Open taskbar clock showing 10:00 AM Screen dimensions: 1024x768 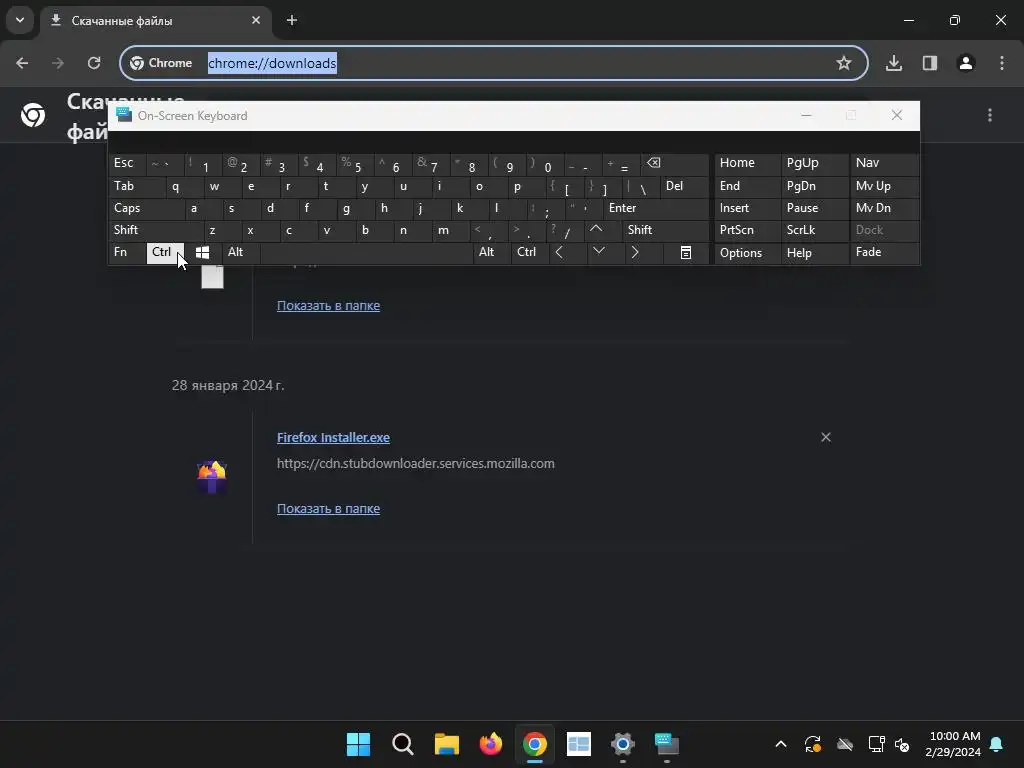tap(953, 744)
